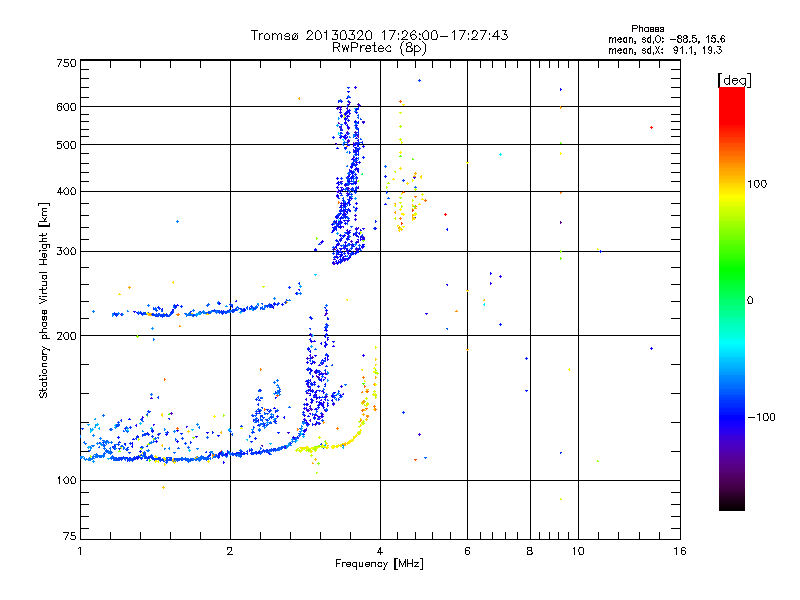The width and height of the screenshot is (800, 600).
Task: Click the isolated red data point near 14 MHz
Action: click(x=652, y=128)
